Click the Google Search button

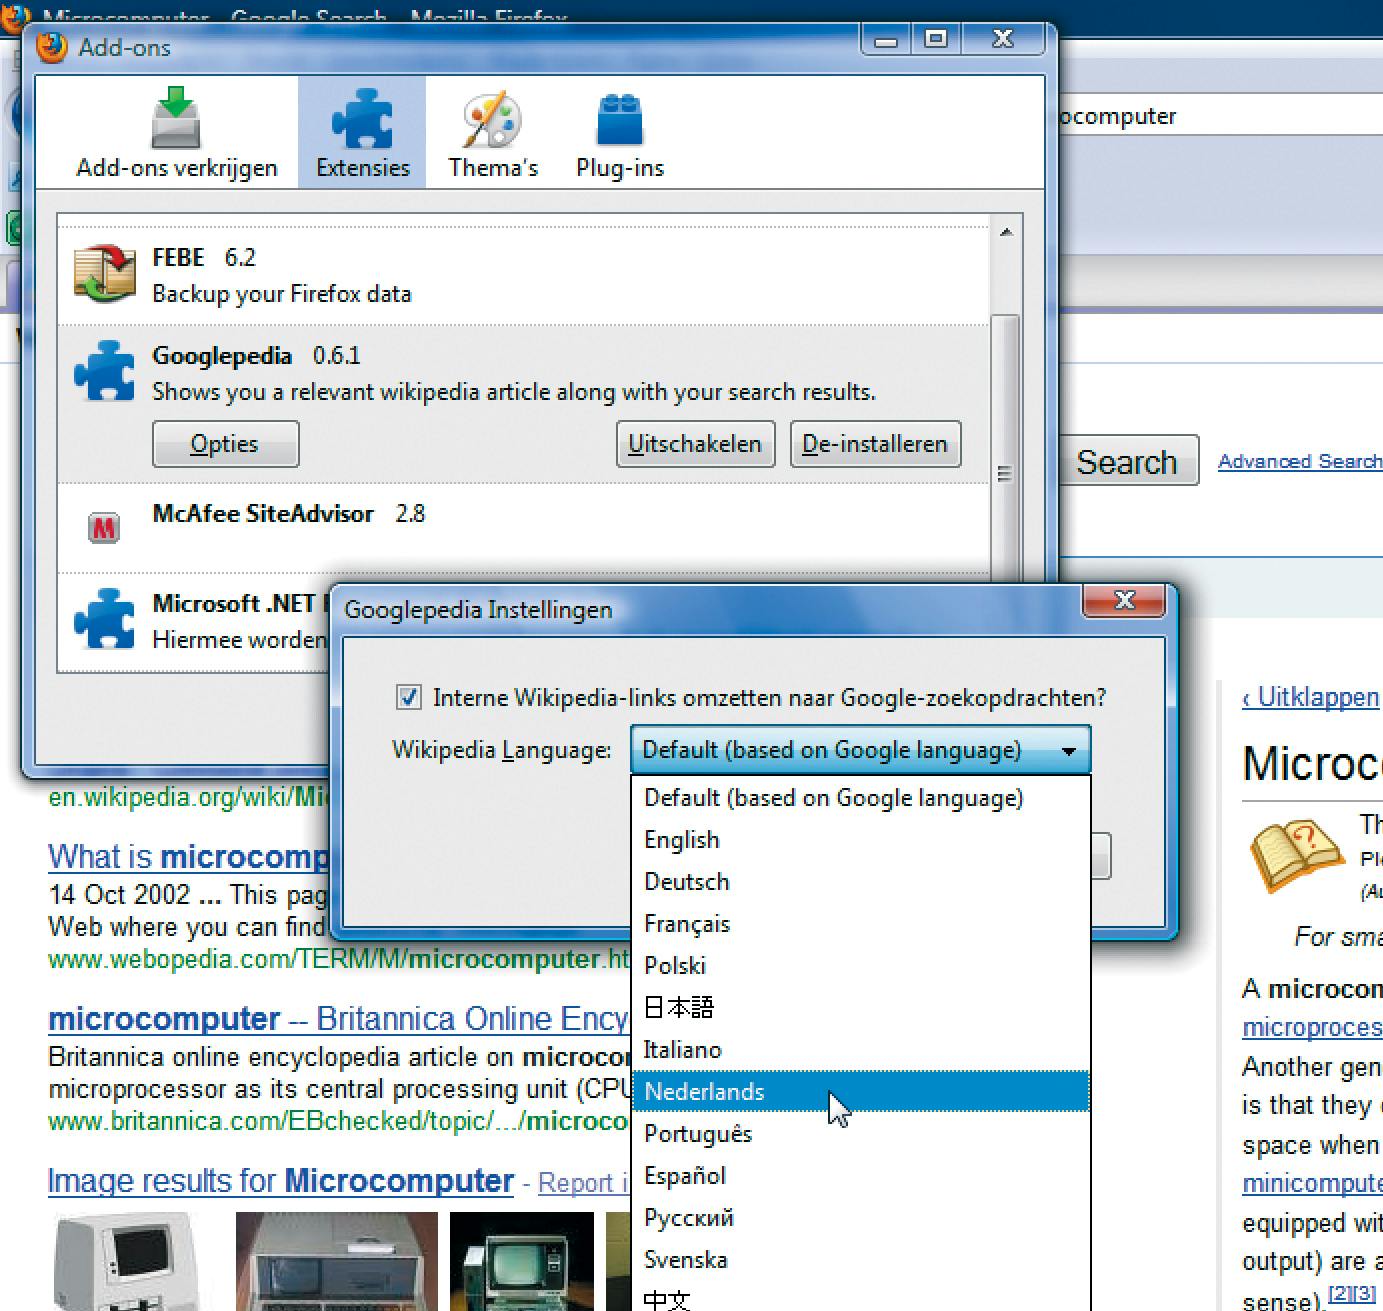1128,462
